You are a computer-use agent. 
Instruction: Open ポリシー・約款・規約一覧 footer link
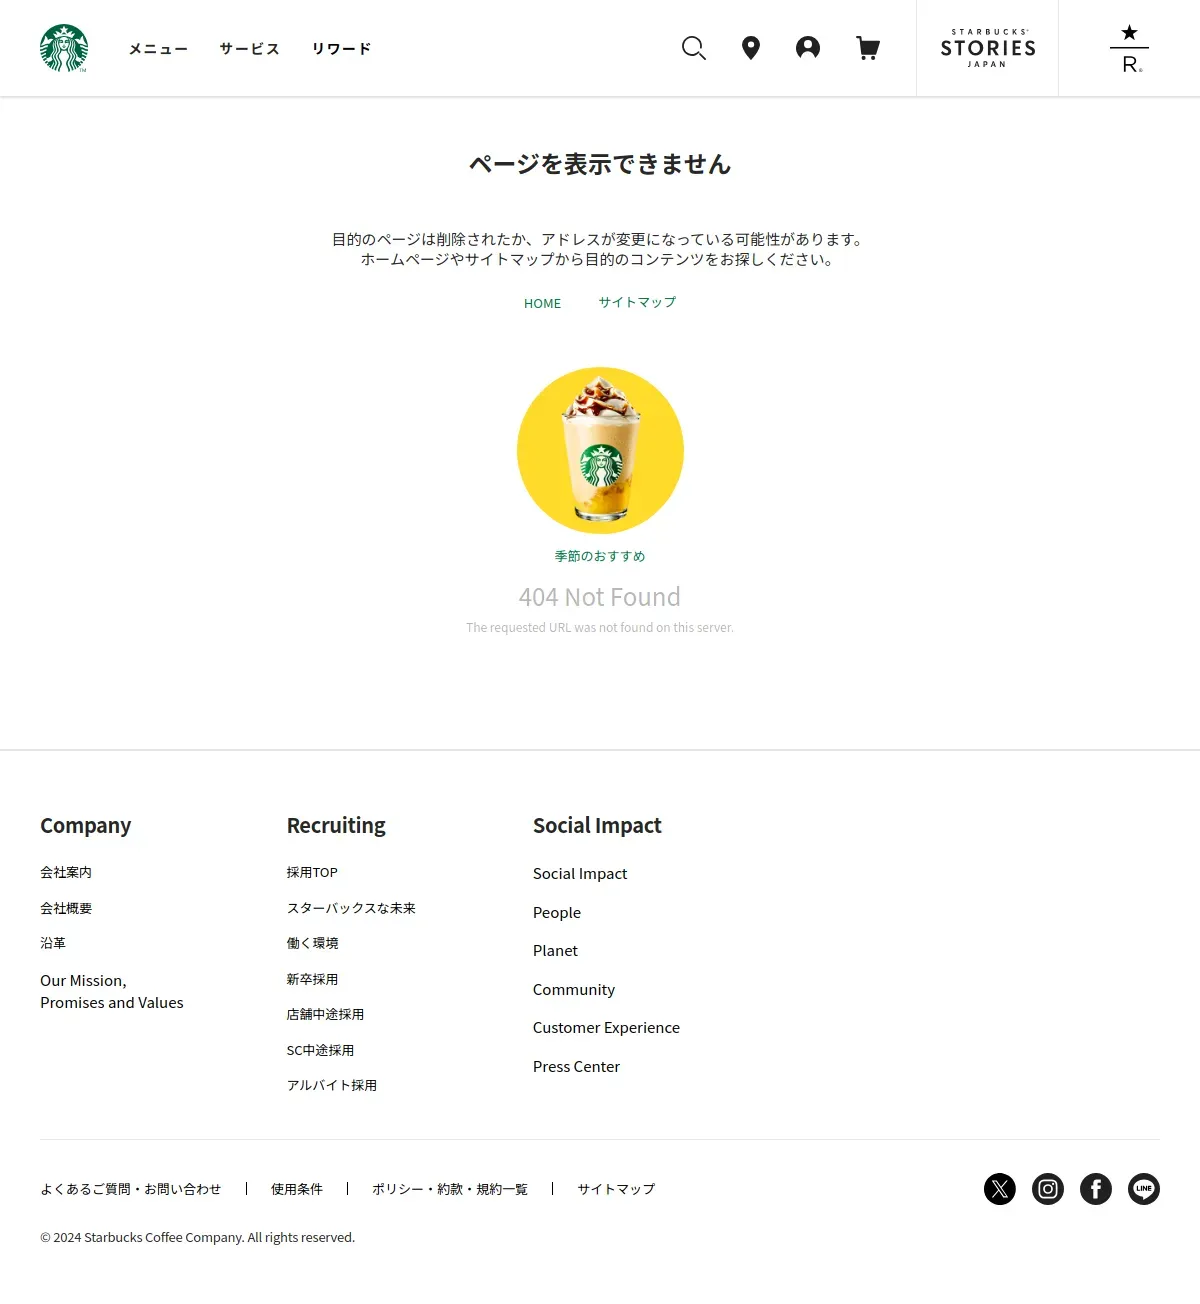(x=450, y=1189)
